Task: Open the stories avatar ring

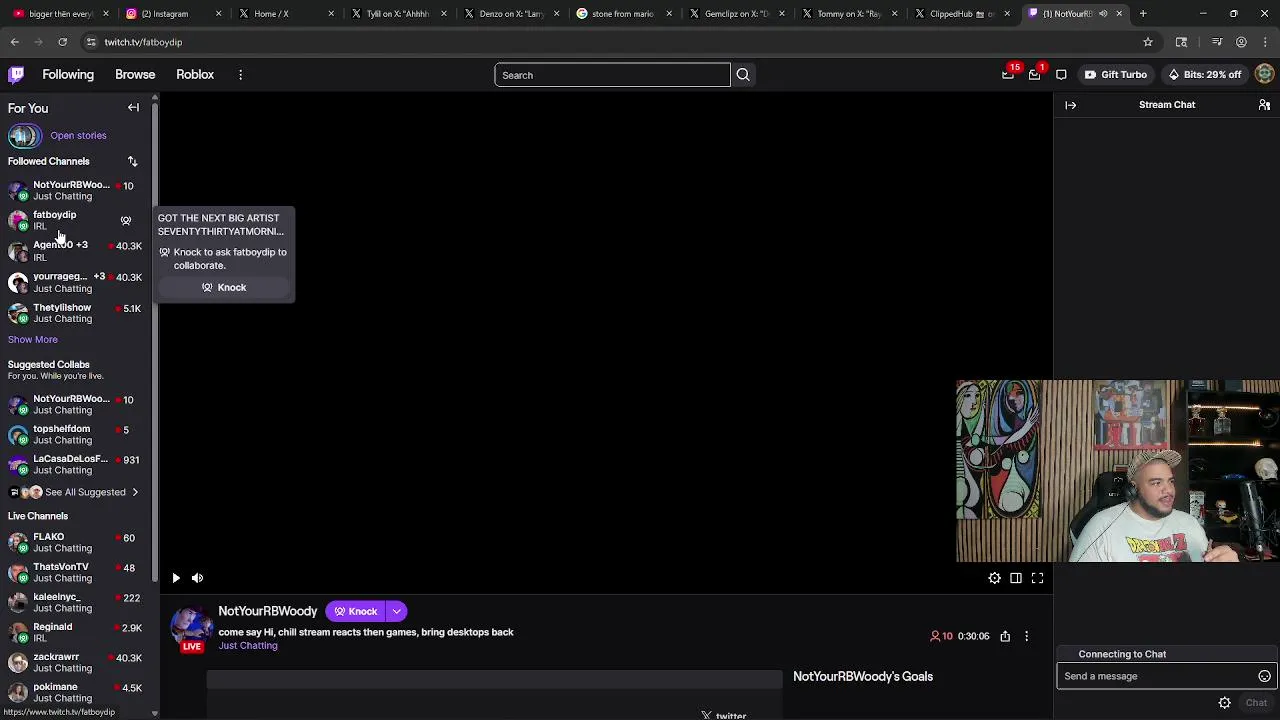Action: pos(24,135)
